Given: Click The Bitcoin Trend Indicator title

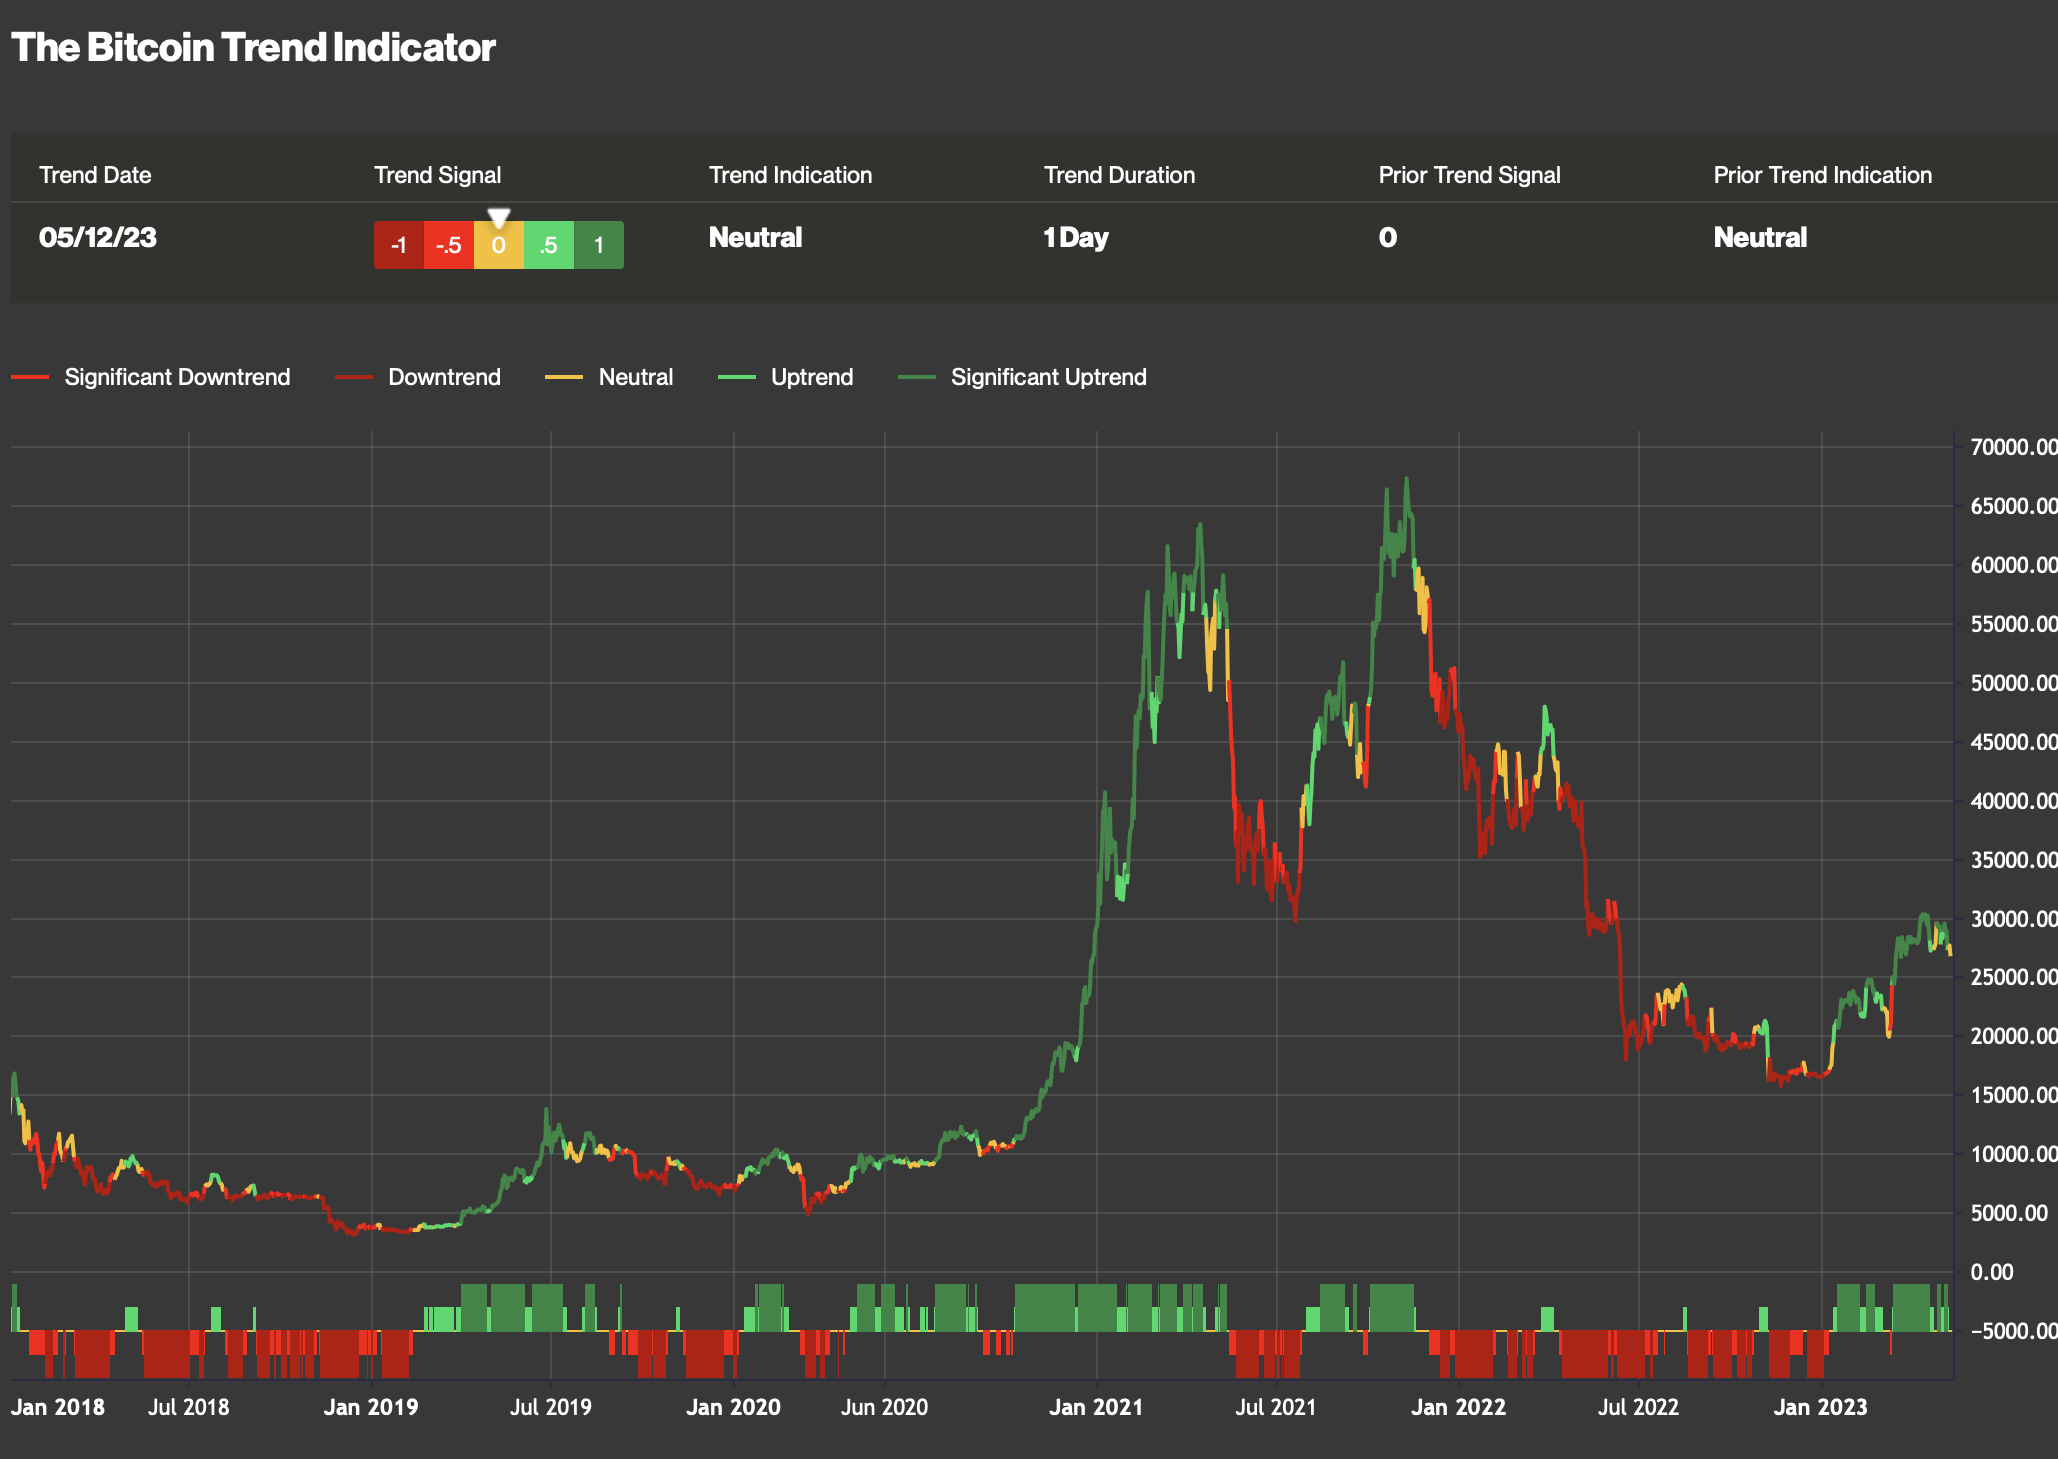Looking at the screenshot, I should (253, 47).
